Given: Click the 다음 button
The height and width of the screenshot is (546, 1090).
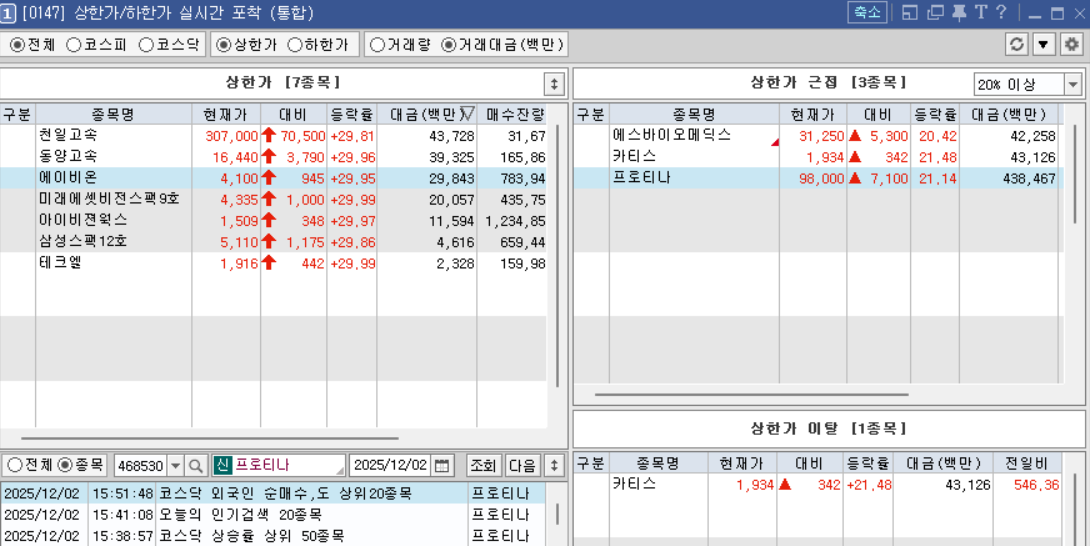Looking at the screenshot, I should click(x=523, y=465).
